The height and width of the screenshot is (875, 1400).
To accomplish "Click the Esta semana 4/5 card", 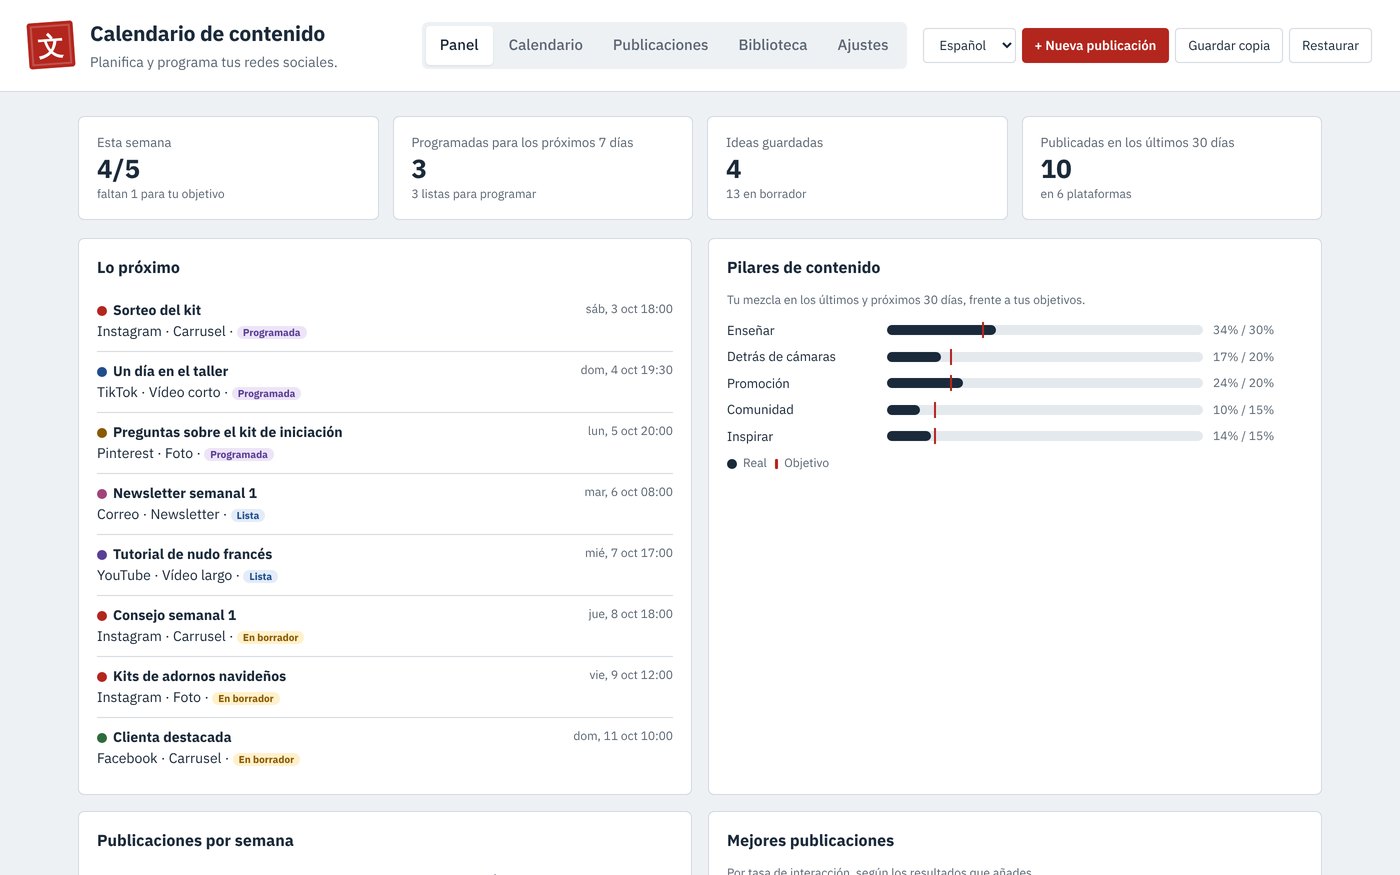I will (229, 168).
